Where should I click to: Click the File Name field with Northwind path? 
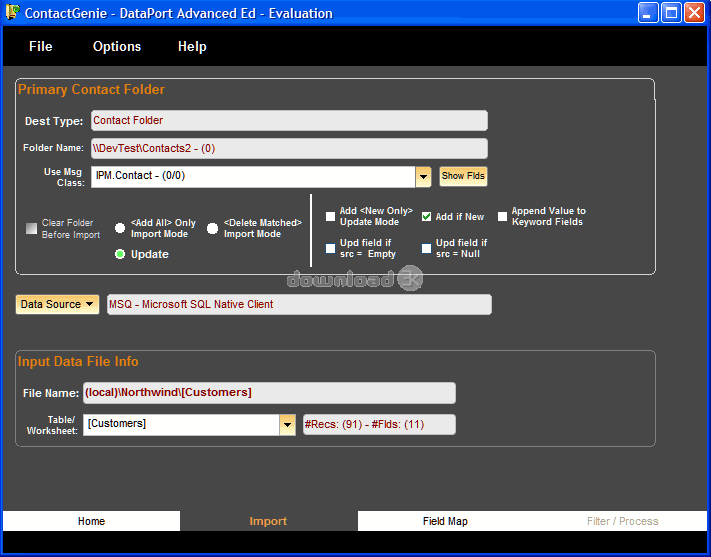point(269,393)
